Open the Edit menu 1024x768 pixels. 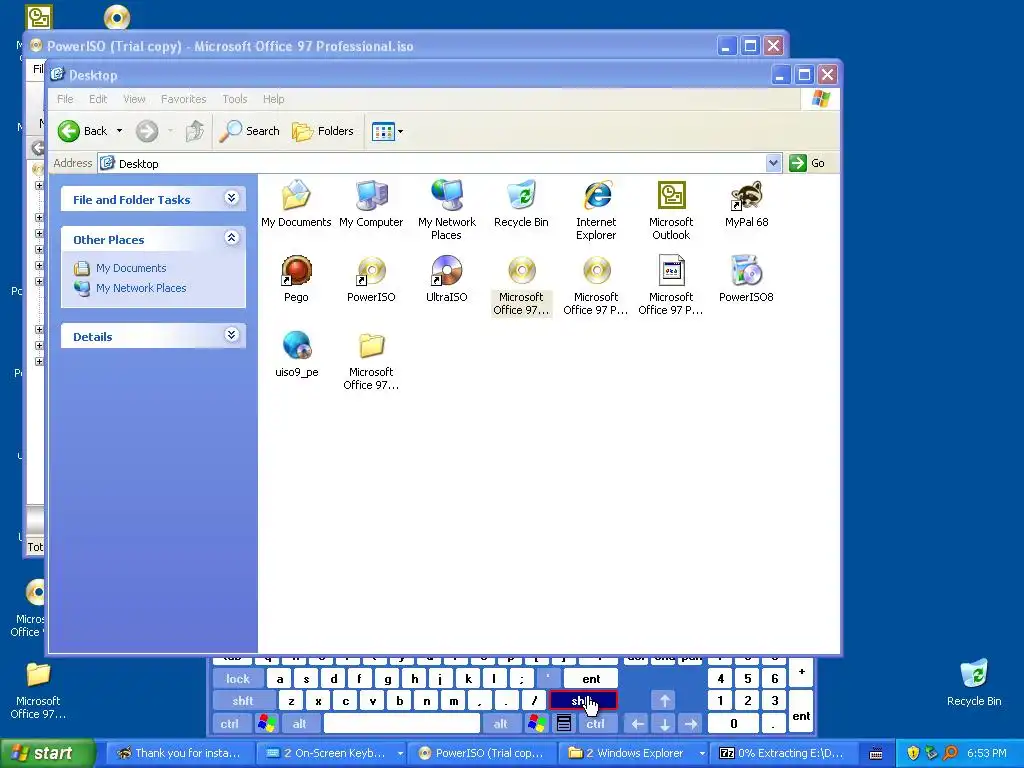[98, 99]
